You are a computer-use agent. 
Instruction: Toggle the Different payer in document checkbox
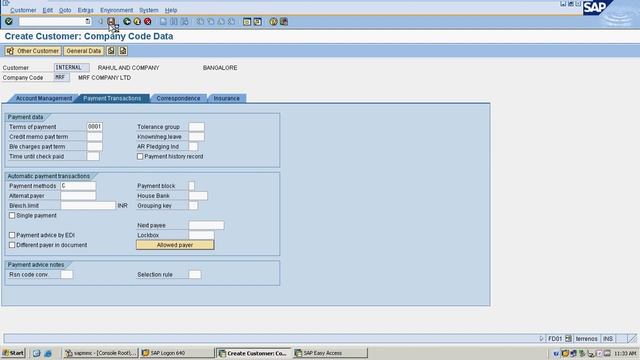pos(12,245)
